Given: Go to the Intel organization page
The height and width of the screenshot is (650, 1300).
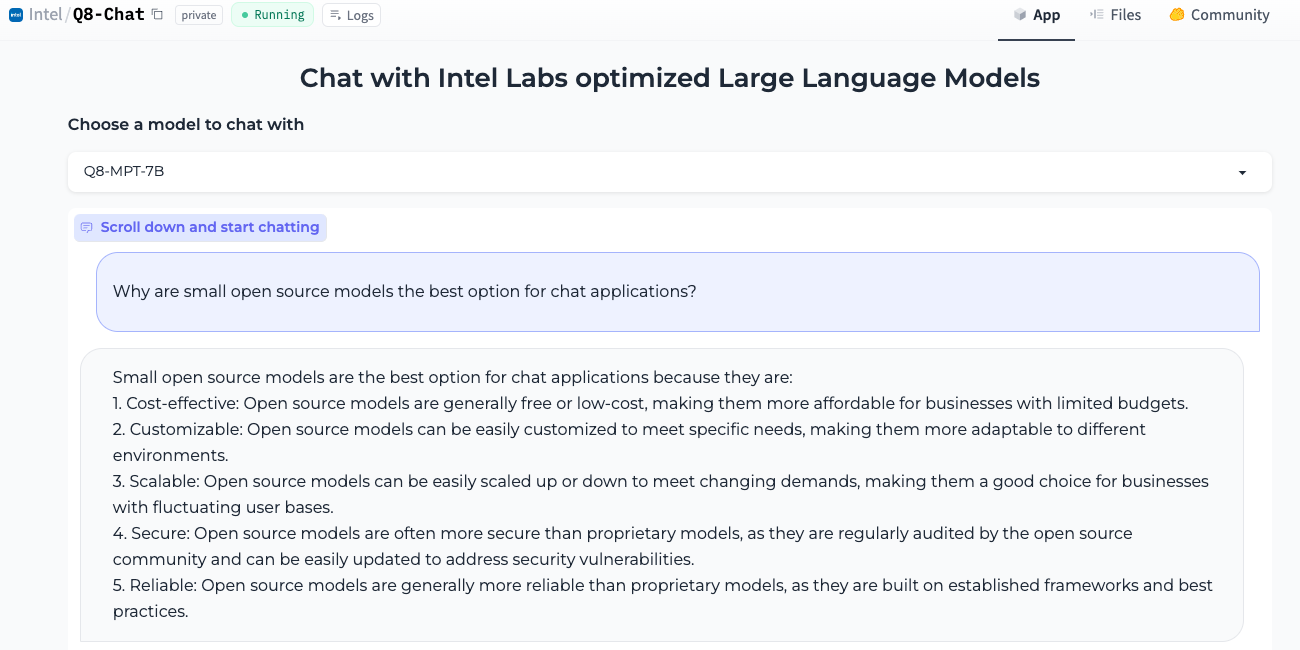Looking at the screenshot, I should pyautogui.click(x=46, y=15).
